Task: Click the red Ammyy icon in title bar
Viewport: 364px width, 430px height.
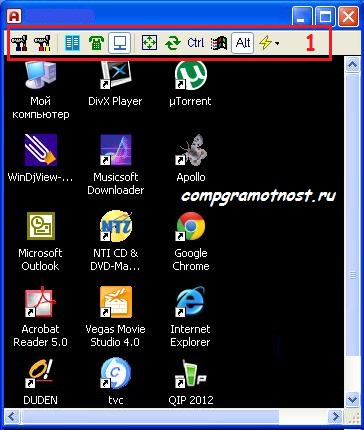Action: click(14, 15)
